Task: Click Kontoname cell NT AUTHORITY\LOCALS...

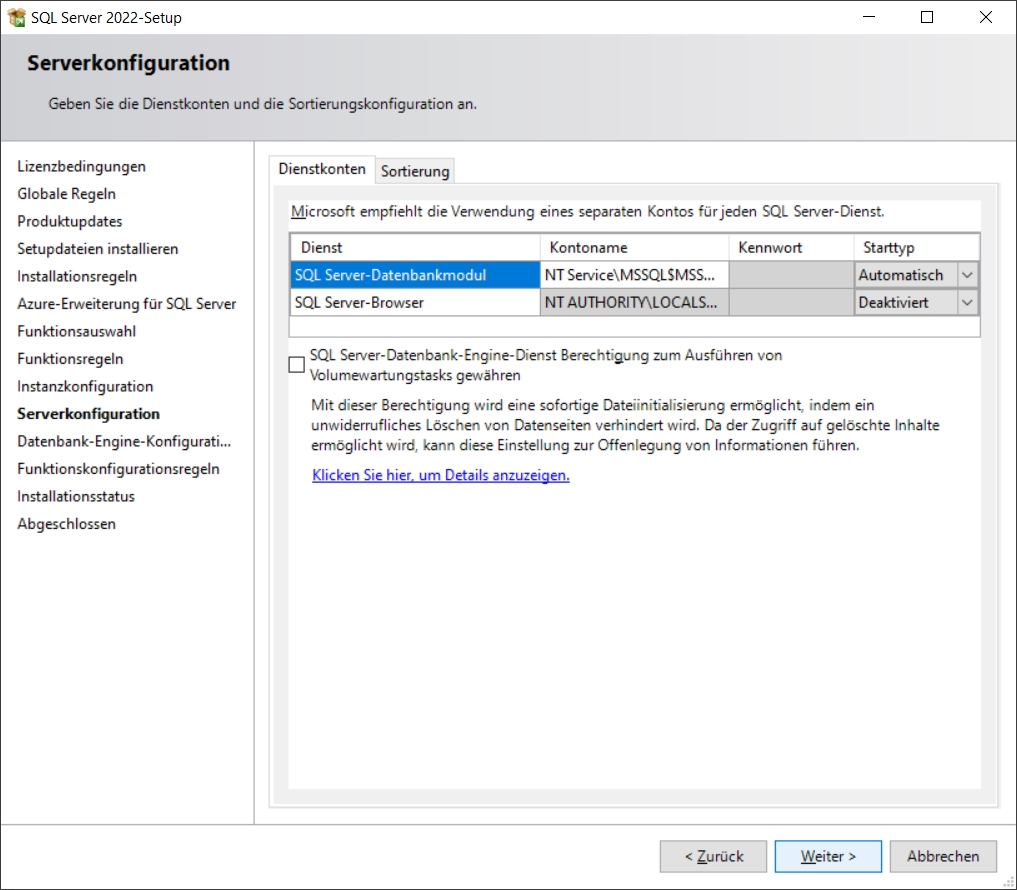Action: pyautogui.click(x=634, y=302)
